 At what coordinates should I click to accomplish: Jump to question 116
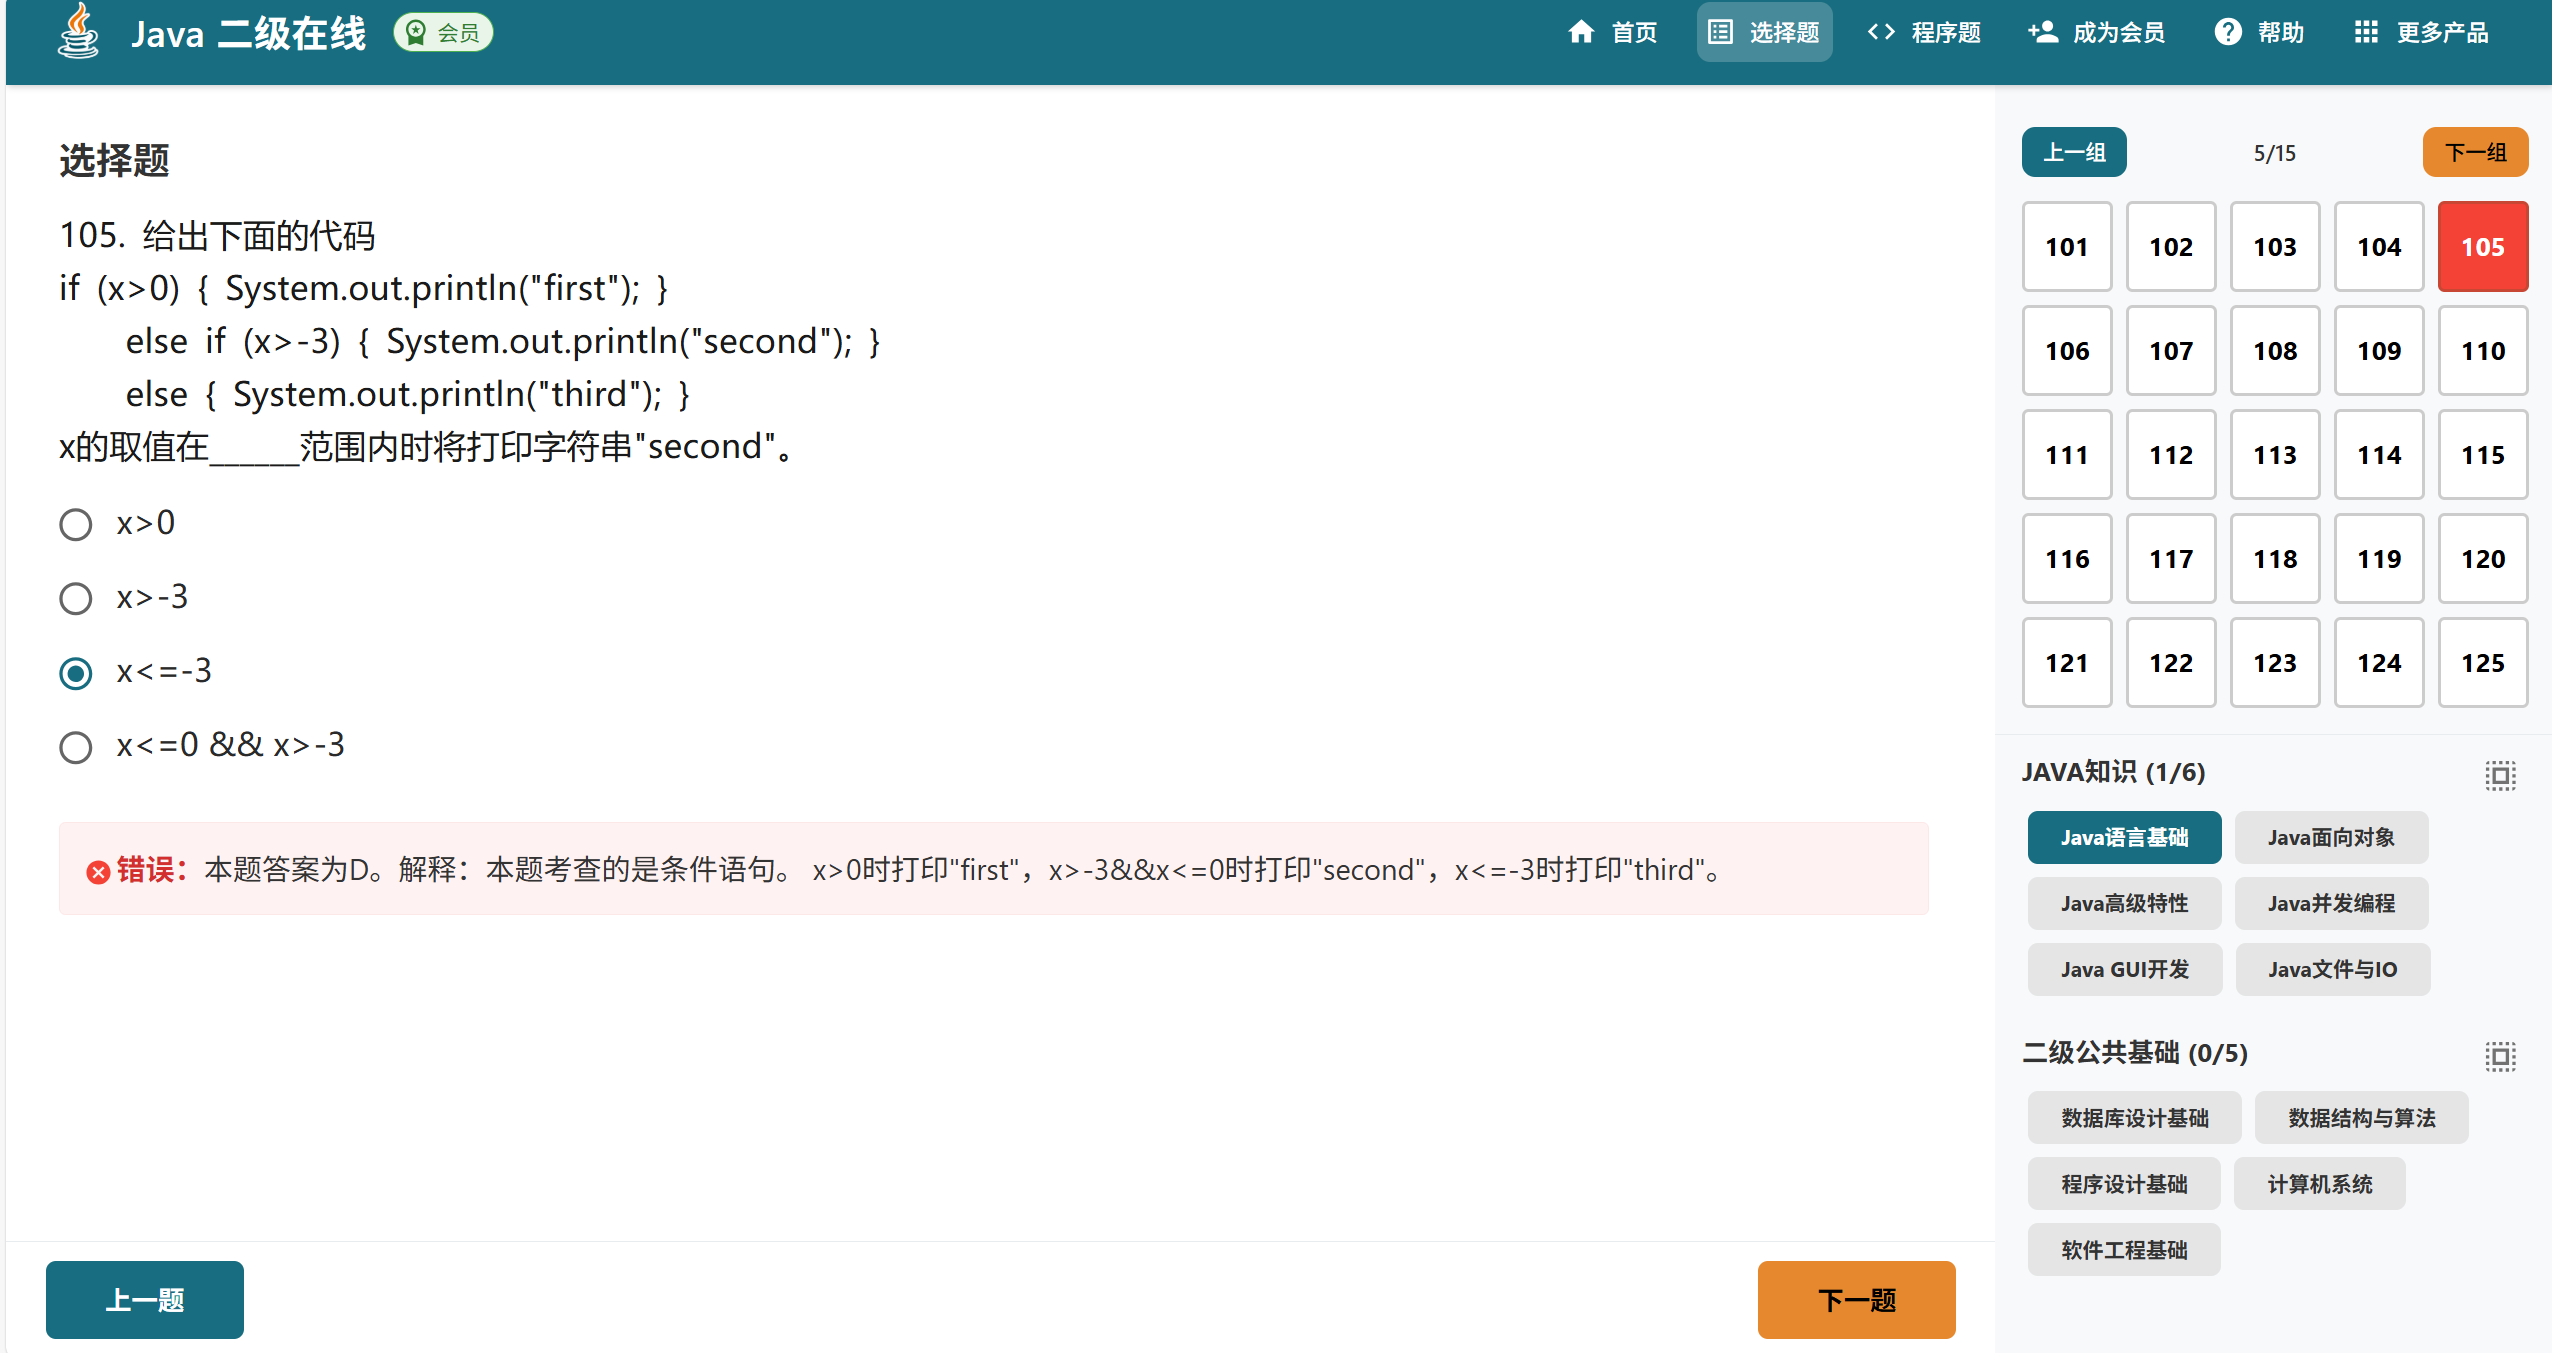[x=2067, y=559]
